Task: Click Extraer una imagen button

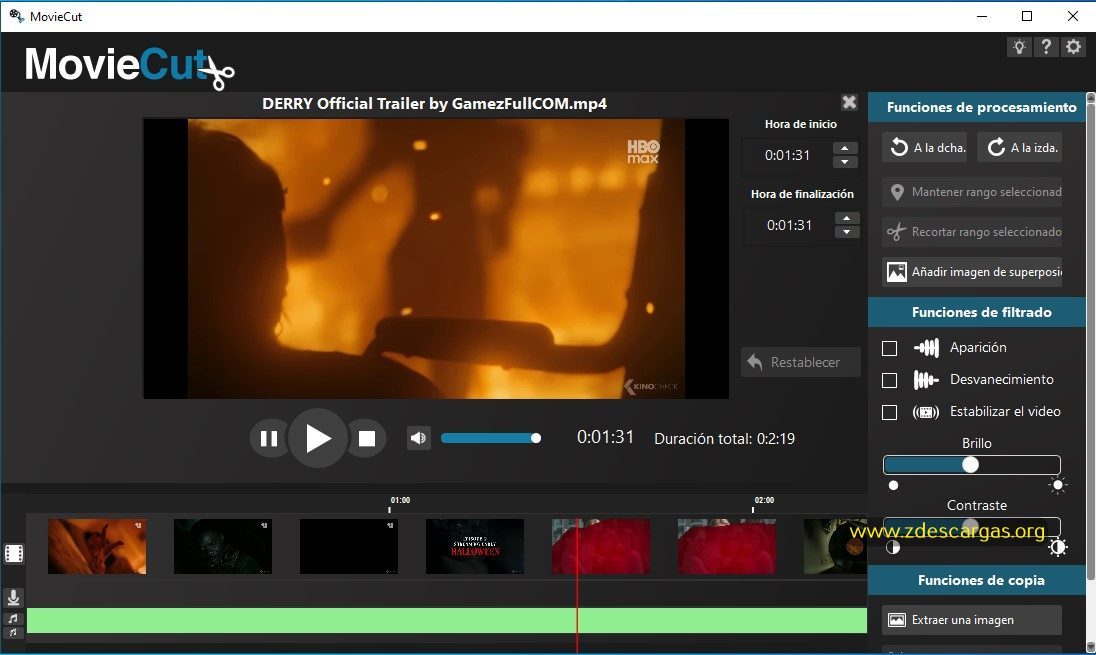Action: (x=972, y=620)
